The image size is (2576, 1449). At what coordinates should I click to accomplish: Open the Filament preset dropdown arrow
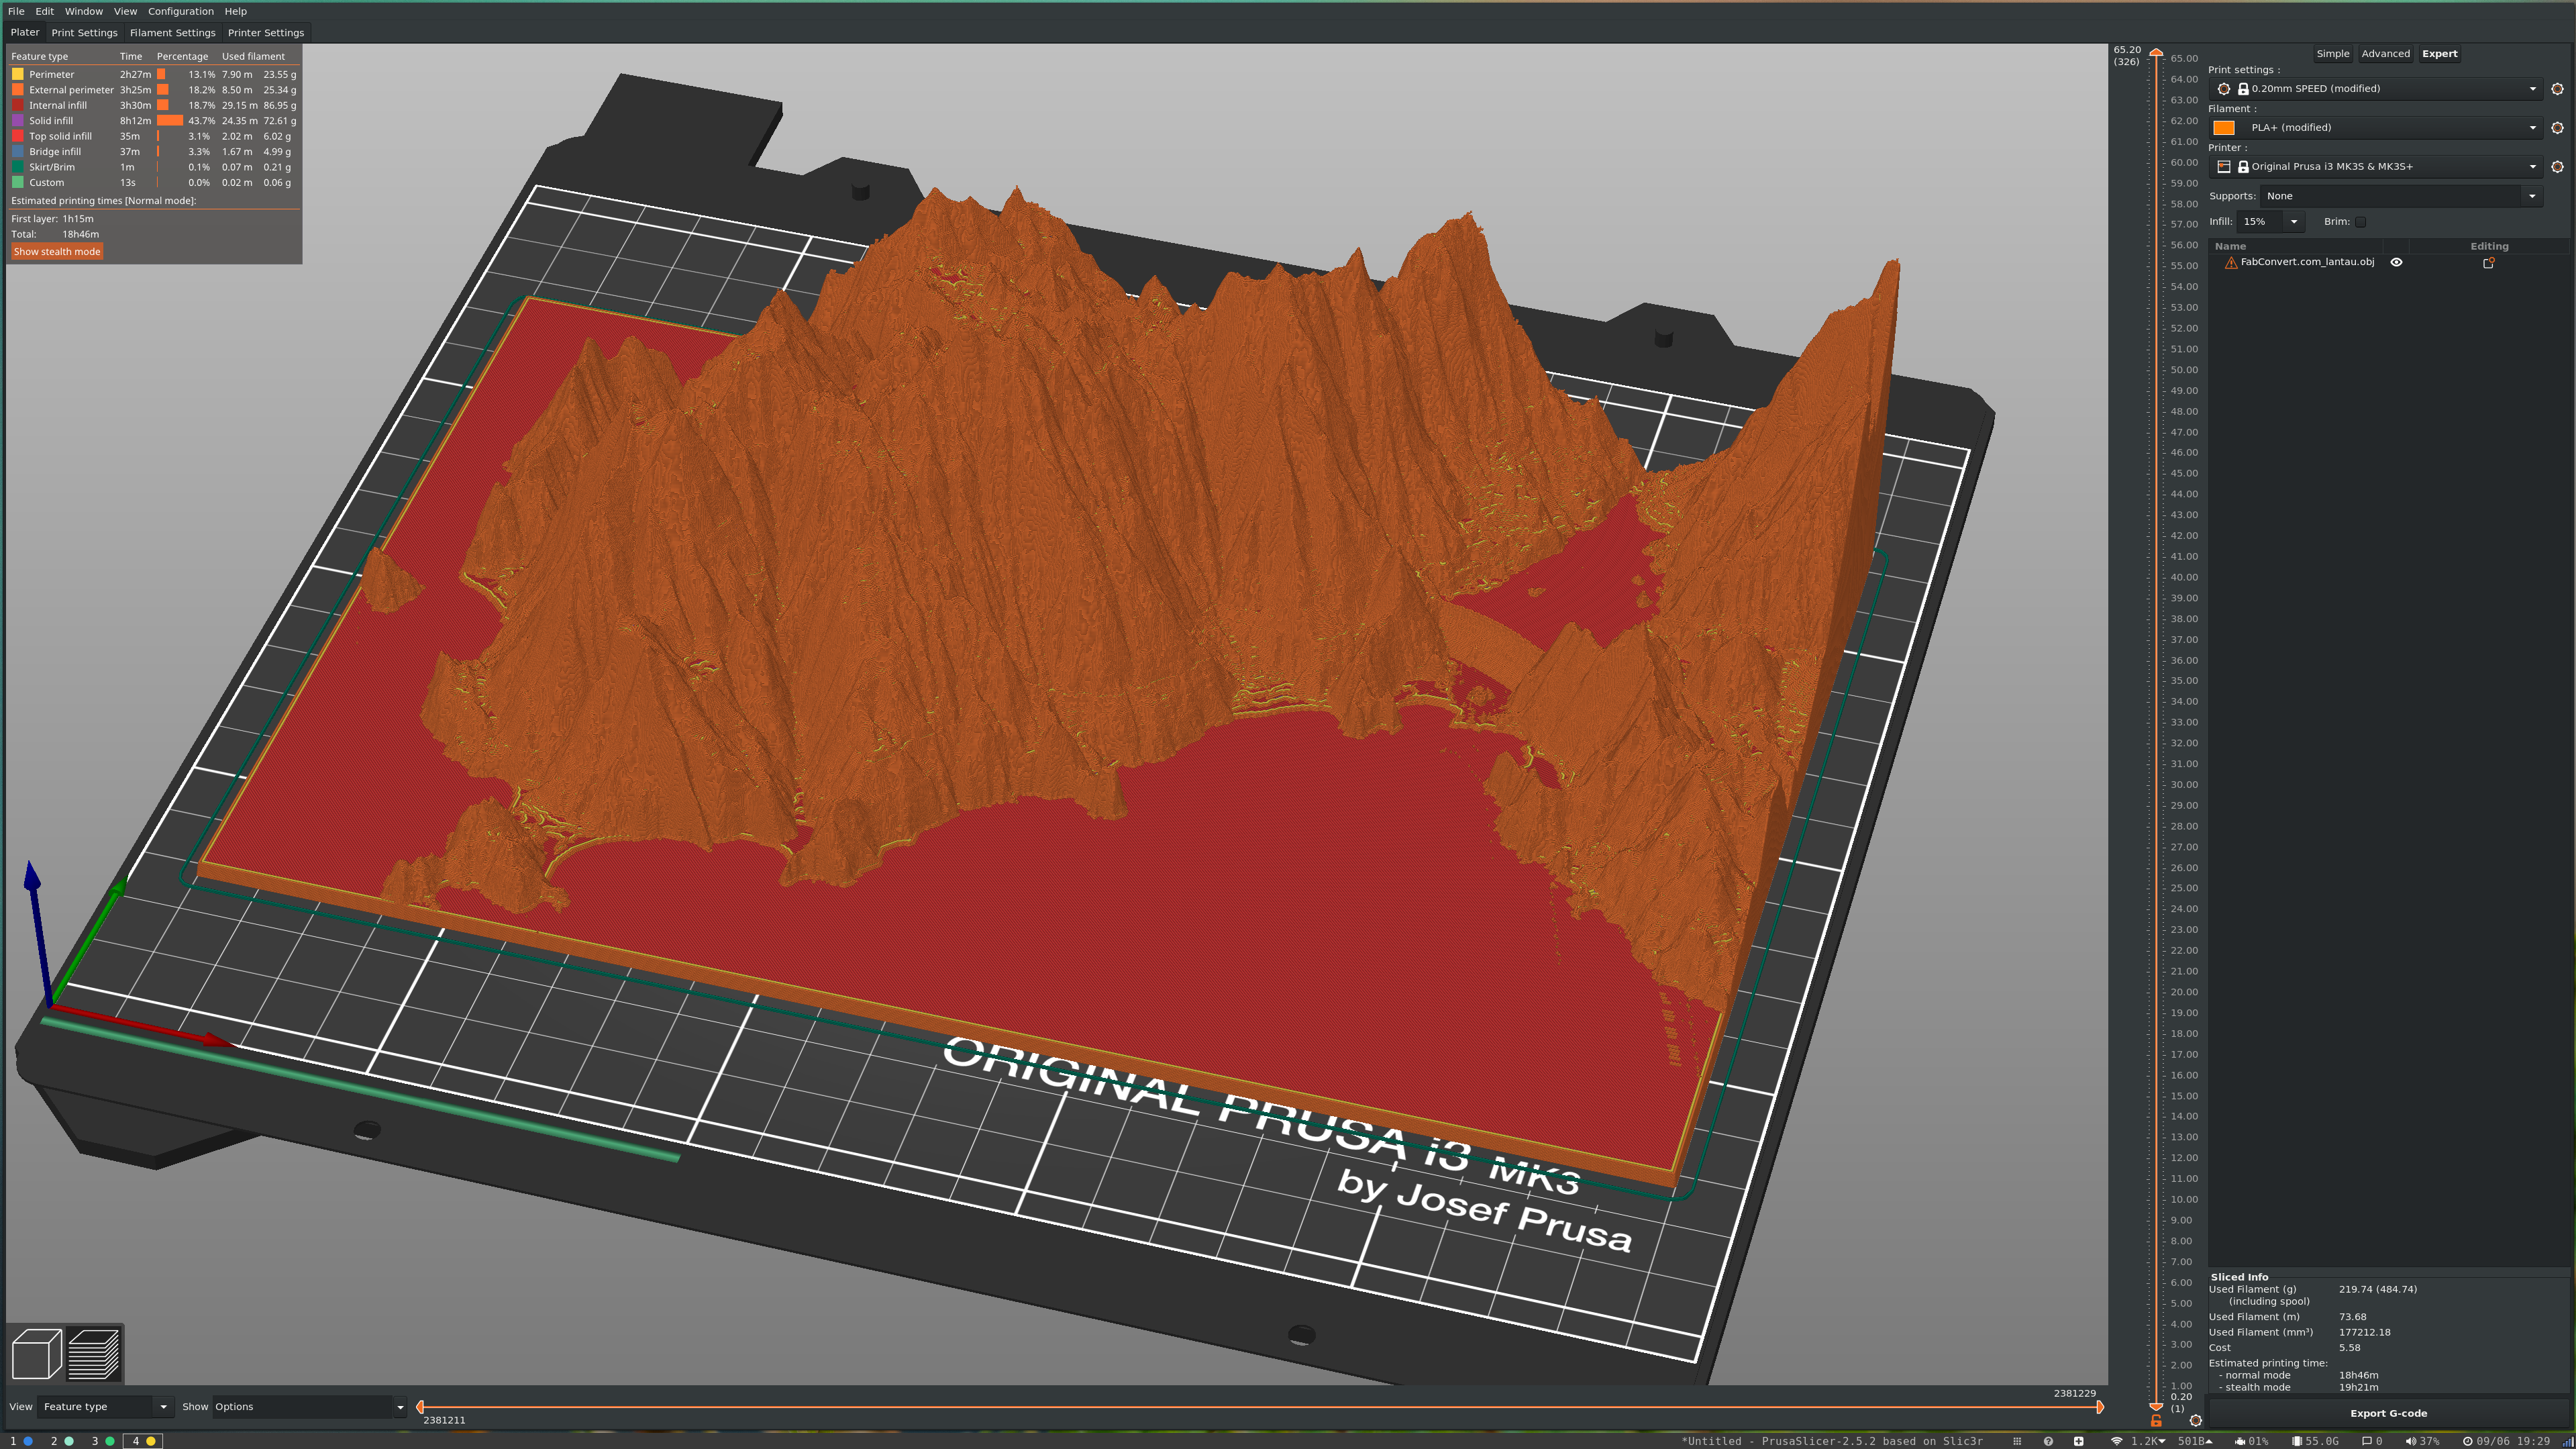[2532, 128]
